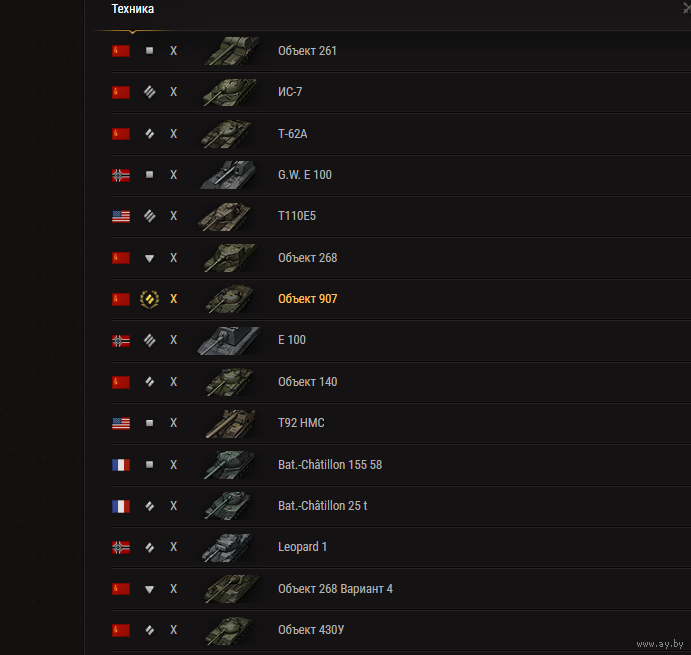Click the G.W. E 100 vehicle image

[228, 175]
